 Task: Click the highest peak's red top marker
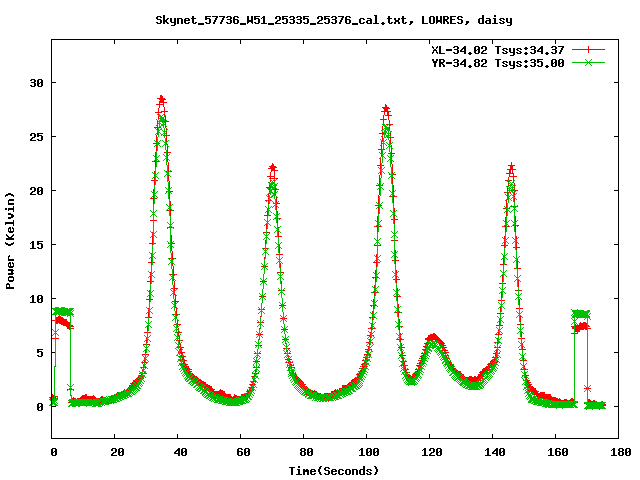[x=162, y=99]
